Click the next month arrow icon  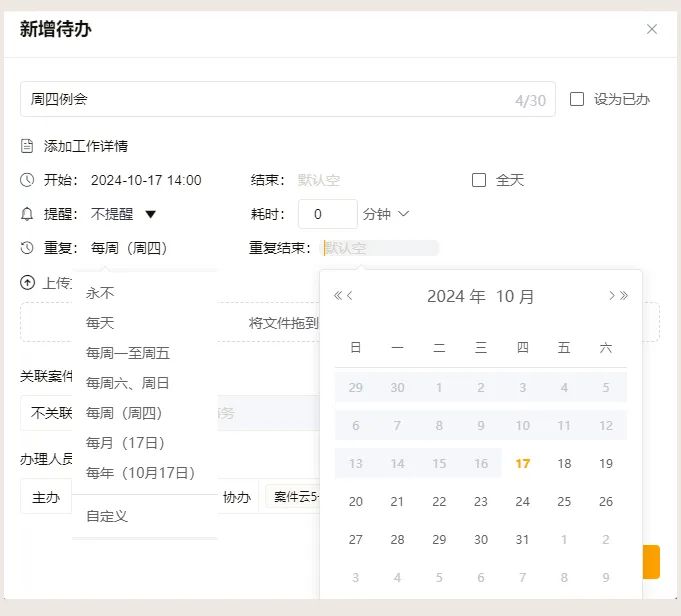(611, 295)
